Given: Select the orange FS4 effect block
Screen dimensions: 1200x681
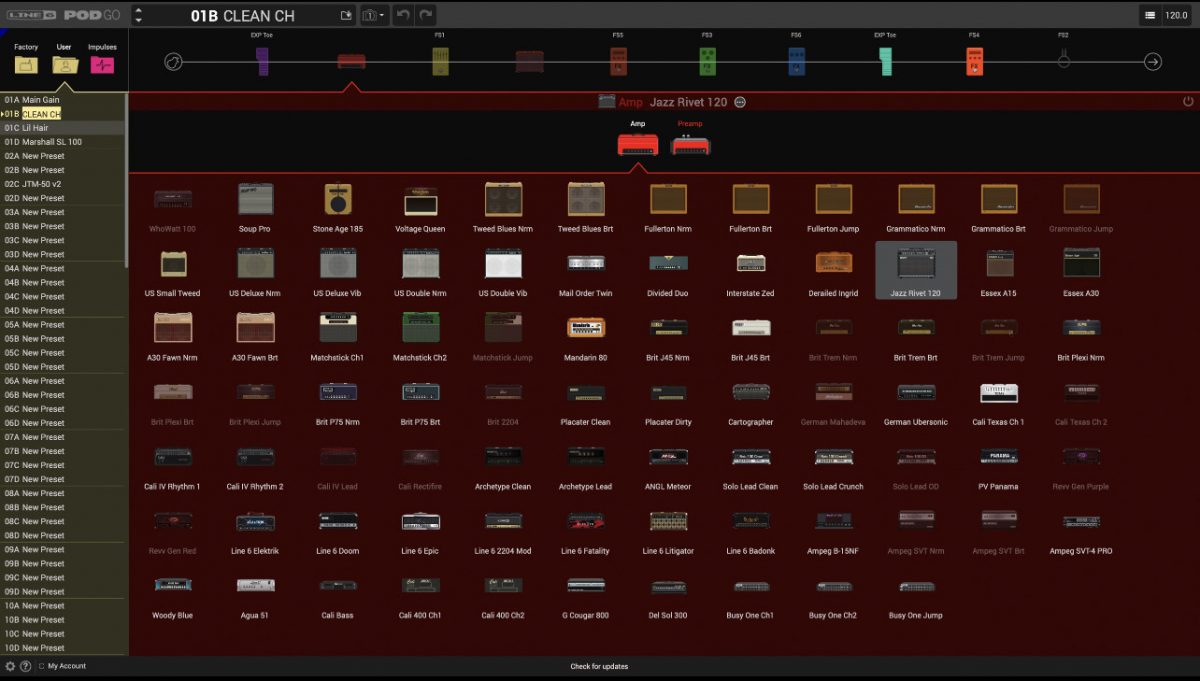Looking at the screenshot, I should (975, 62).
